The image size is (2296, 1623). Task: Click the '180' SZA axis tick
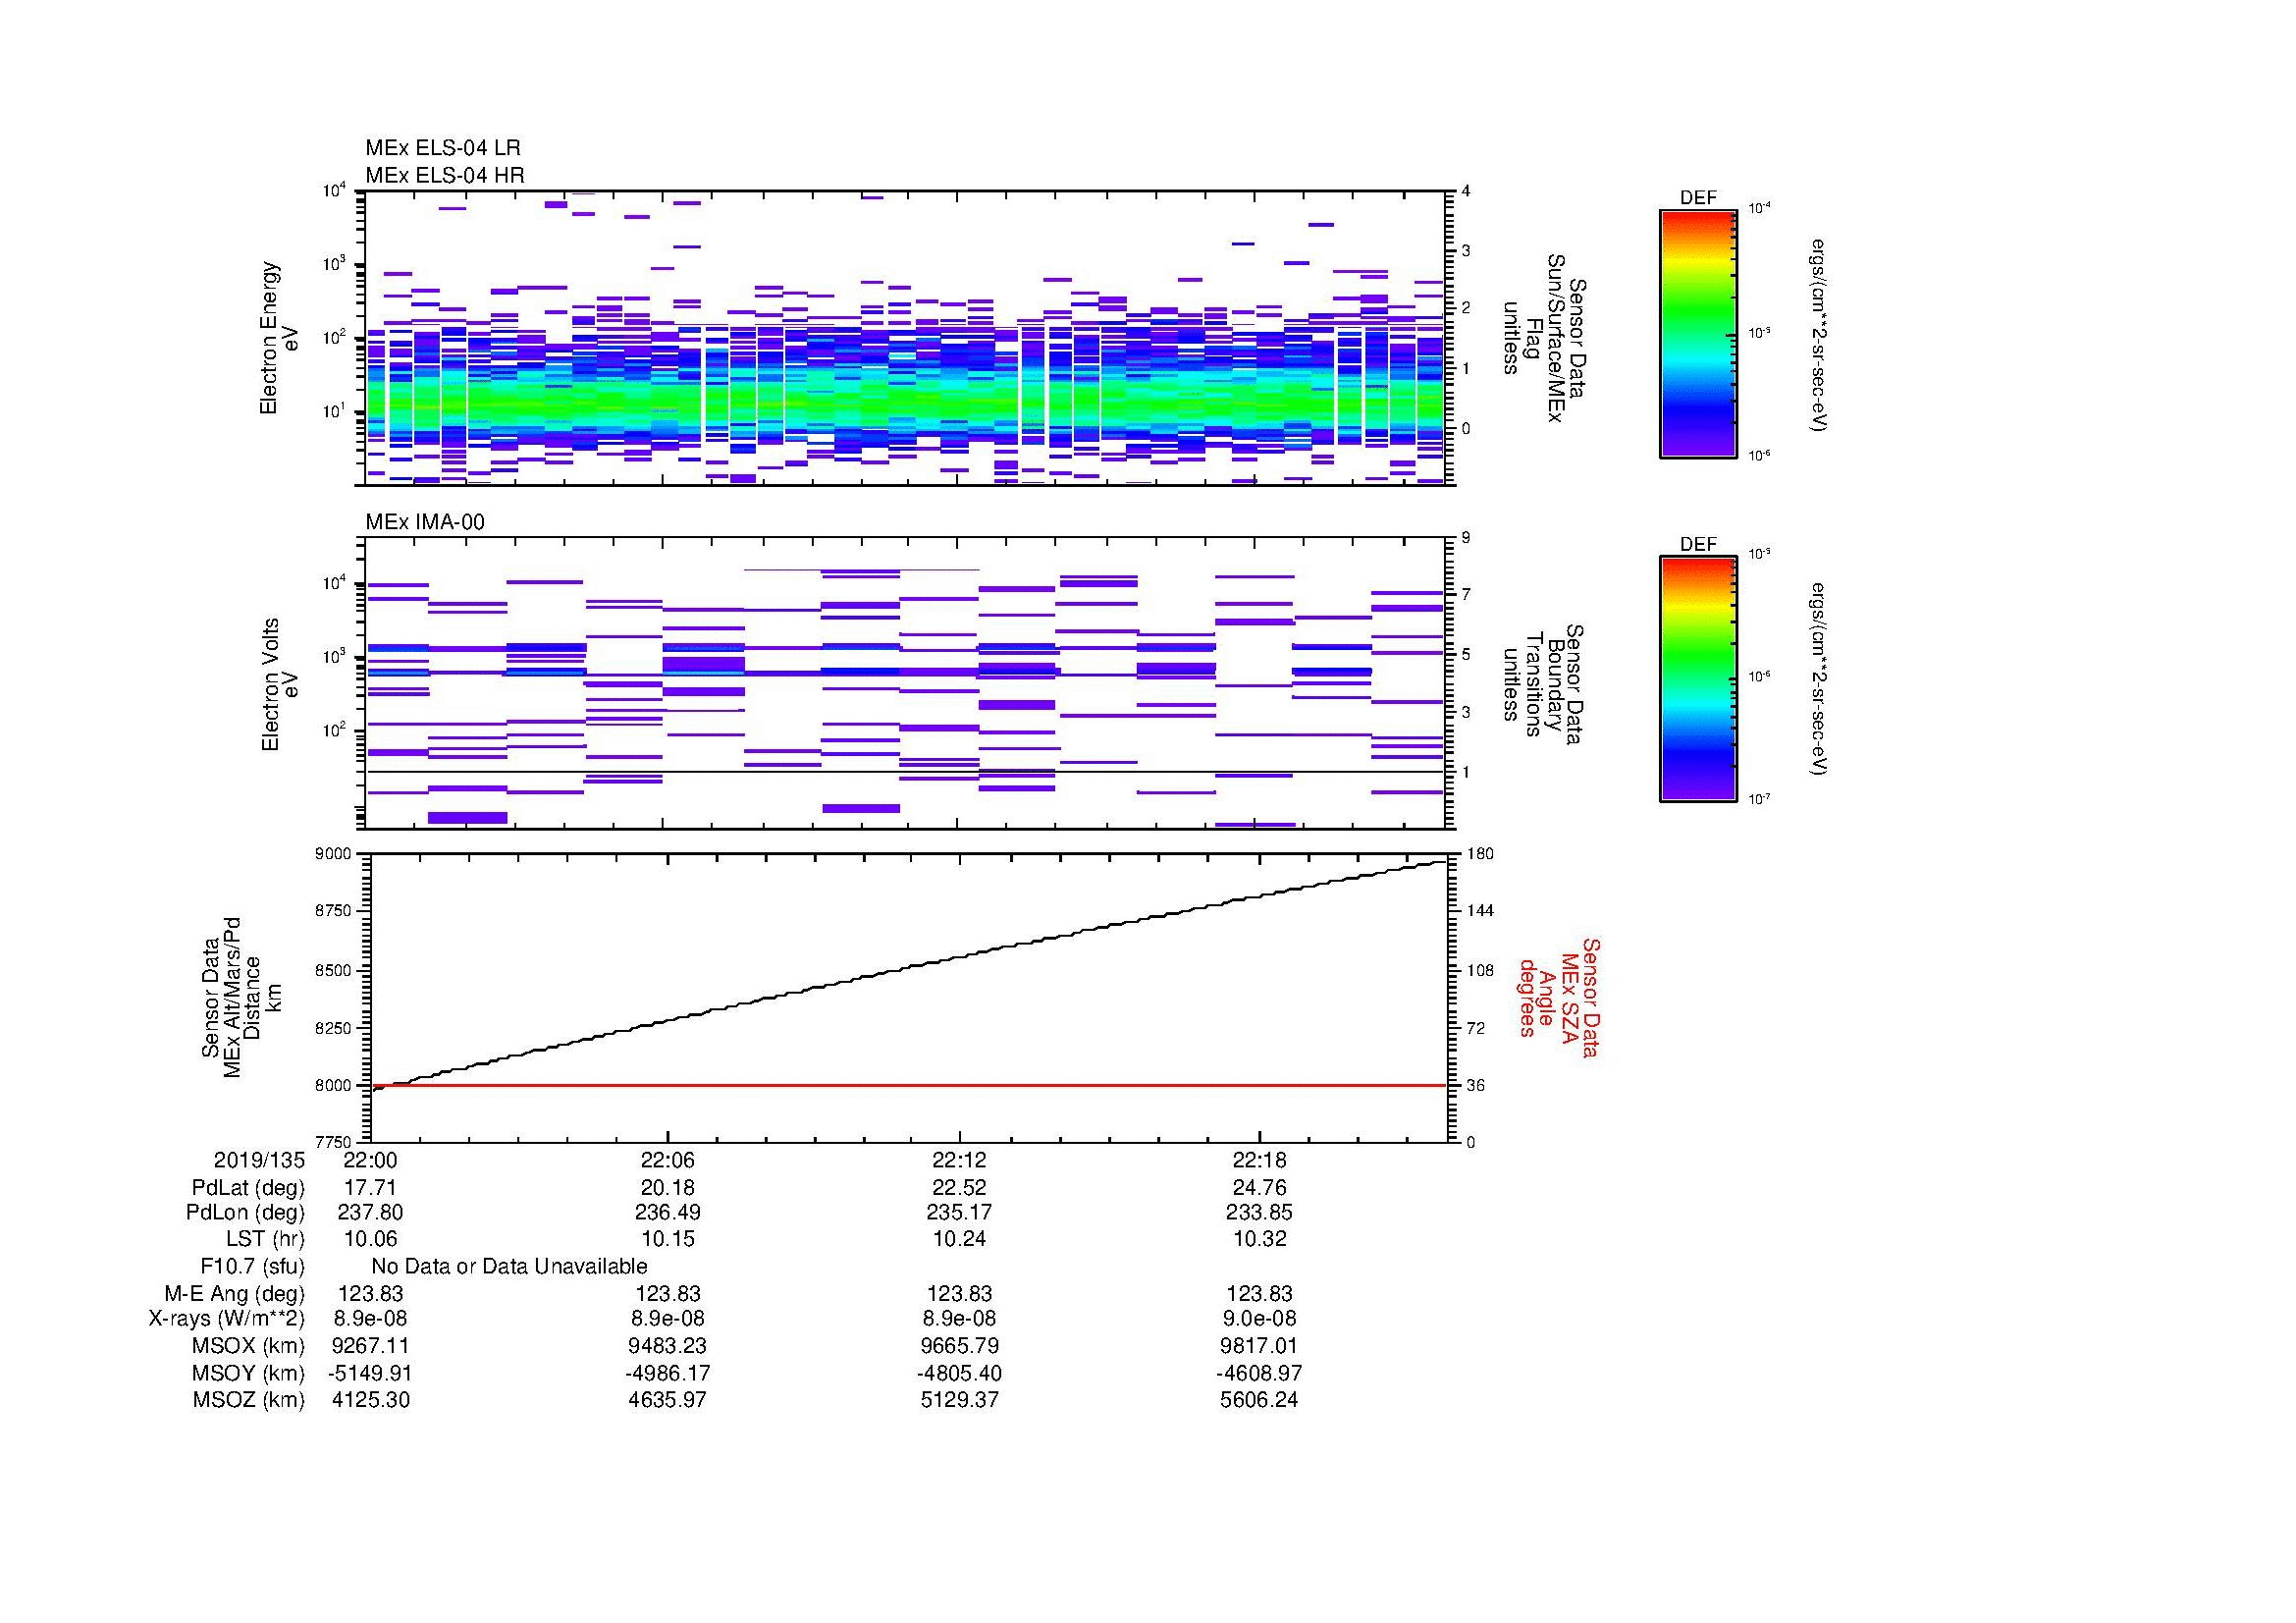pyautogui.click(x=1480, y=853)
